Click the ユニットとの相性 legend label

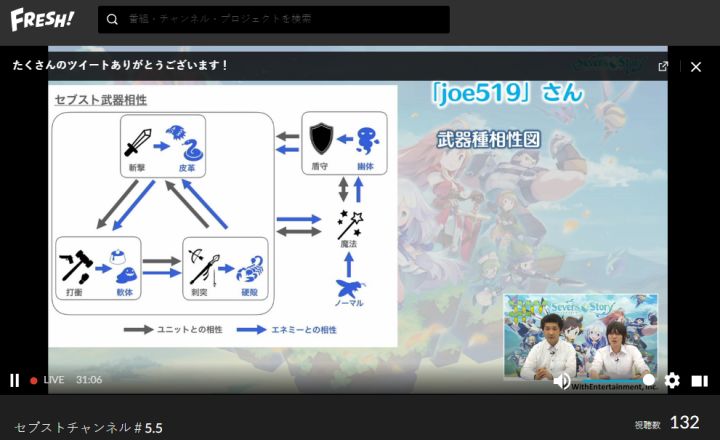190,329
